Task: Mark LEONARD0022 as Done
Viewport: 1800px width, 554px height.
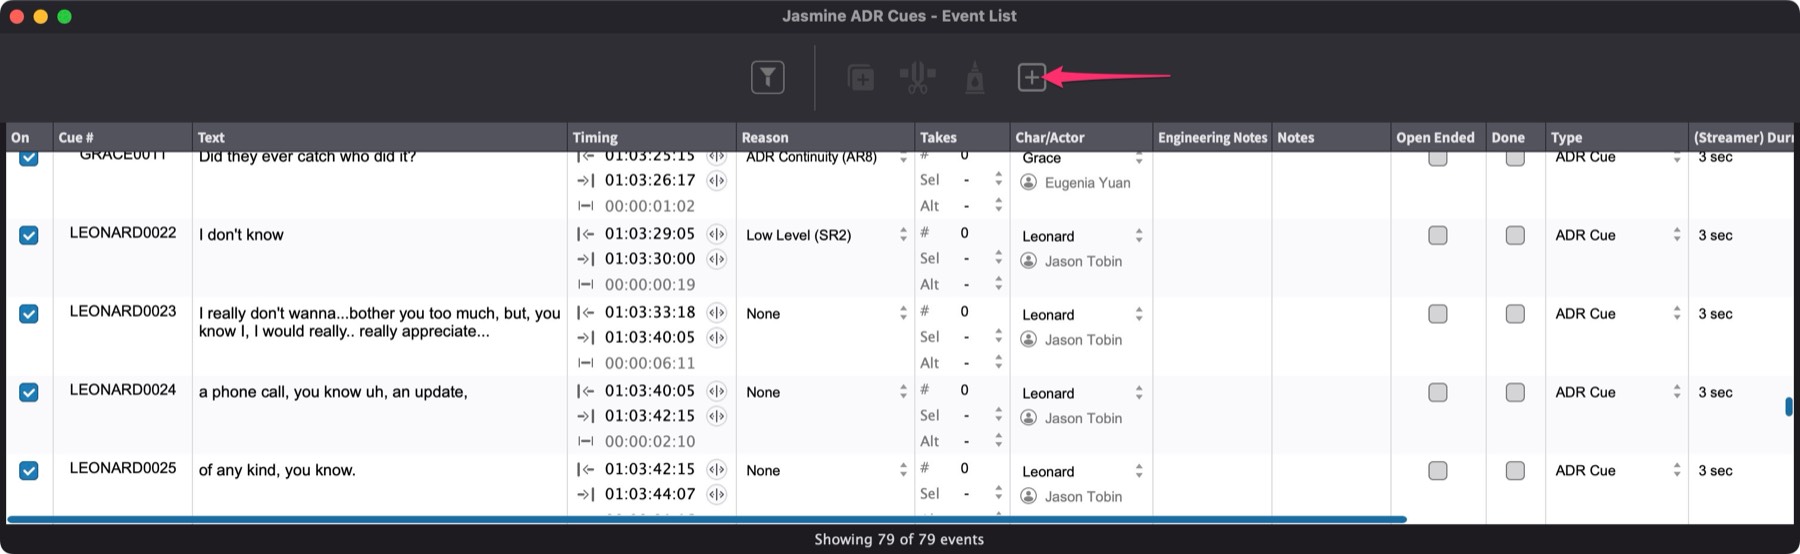Action: (x=1515, y=235)
